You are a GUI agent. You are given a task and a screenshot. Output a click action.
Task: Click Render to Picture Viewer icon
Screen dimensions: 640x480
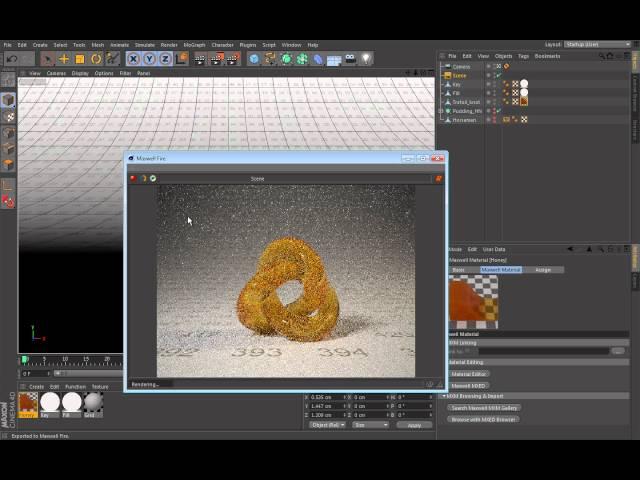[217, 60]
